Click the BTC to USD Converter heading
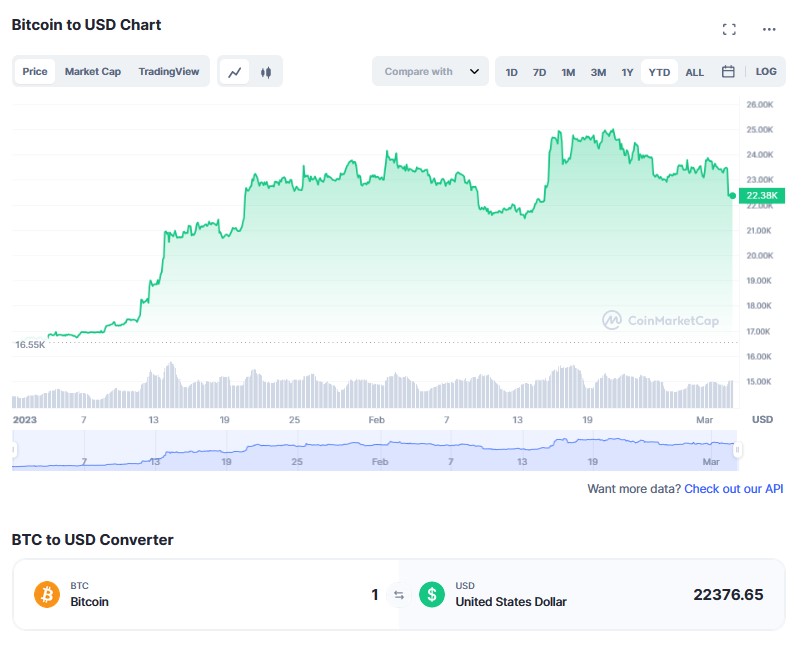This screenshot has width=802, height=646. pos(93,540)
